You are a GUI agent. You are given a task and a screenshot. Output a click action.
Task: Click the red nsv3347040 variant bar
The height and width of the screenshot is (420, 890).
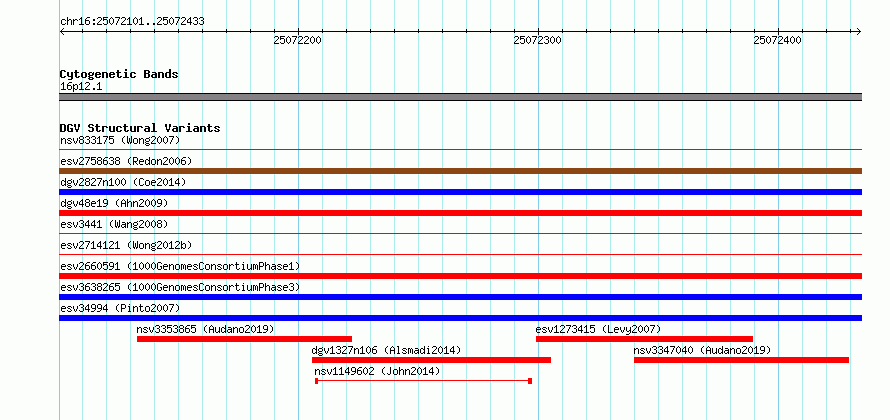pyautogui.click(x=741, y=360)
